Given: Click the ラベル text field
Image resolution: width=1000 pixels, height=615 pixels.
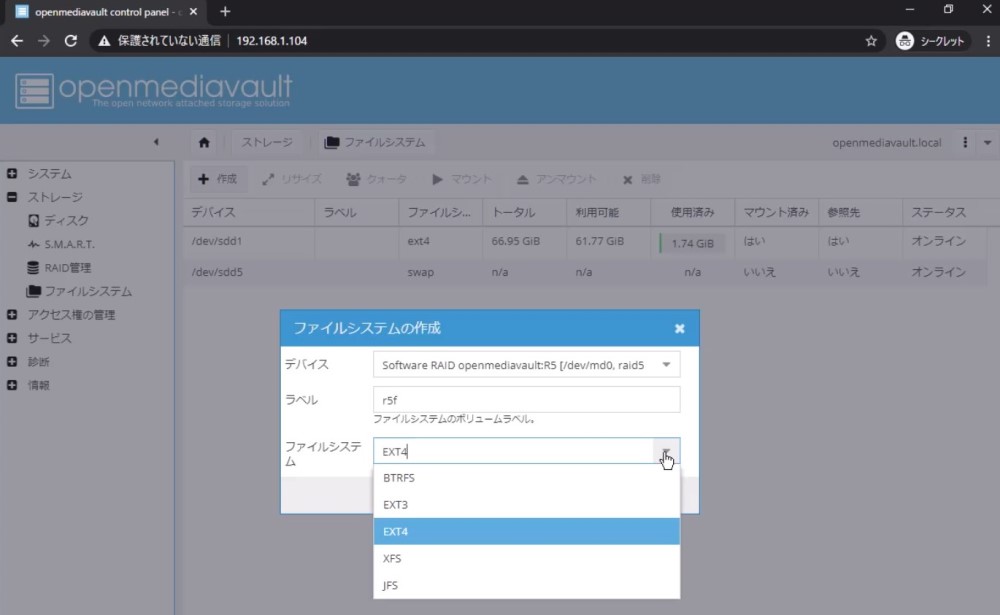Looking at the screenshot, I should click(x=526, y=399).
